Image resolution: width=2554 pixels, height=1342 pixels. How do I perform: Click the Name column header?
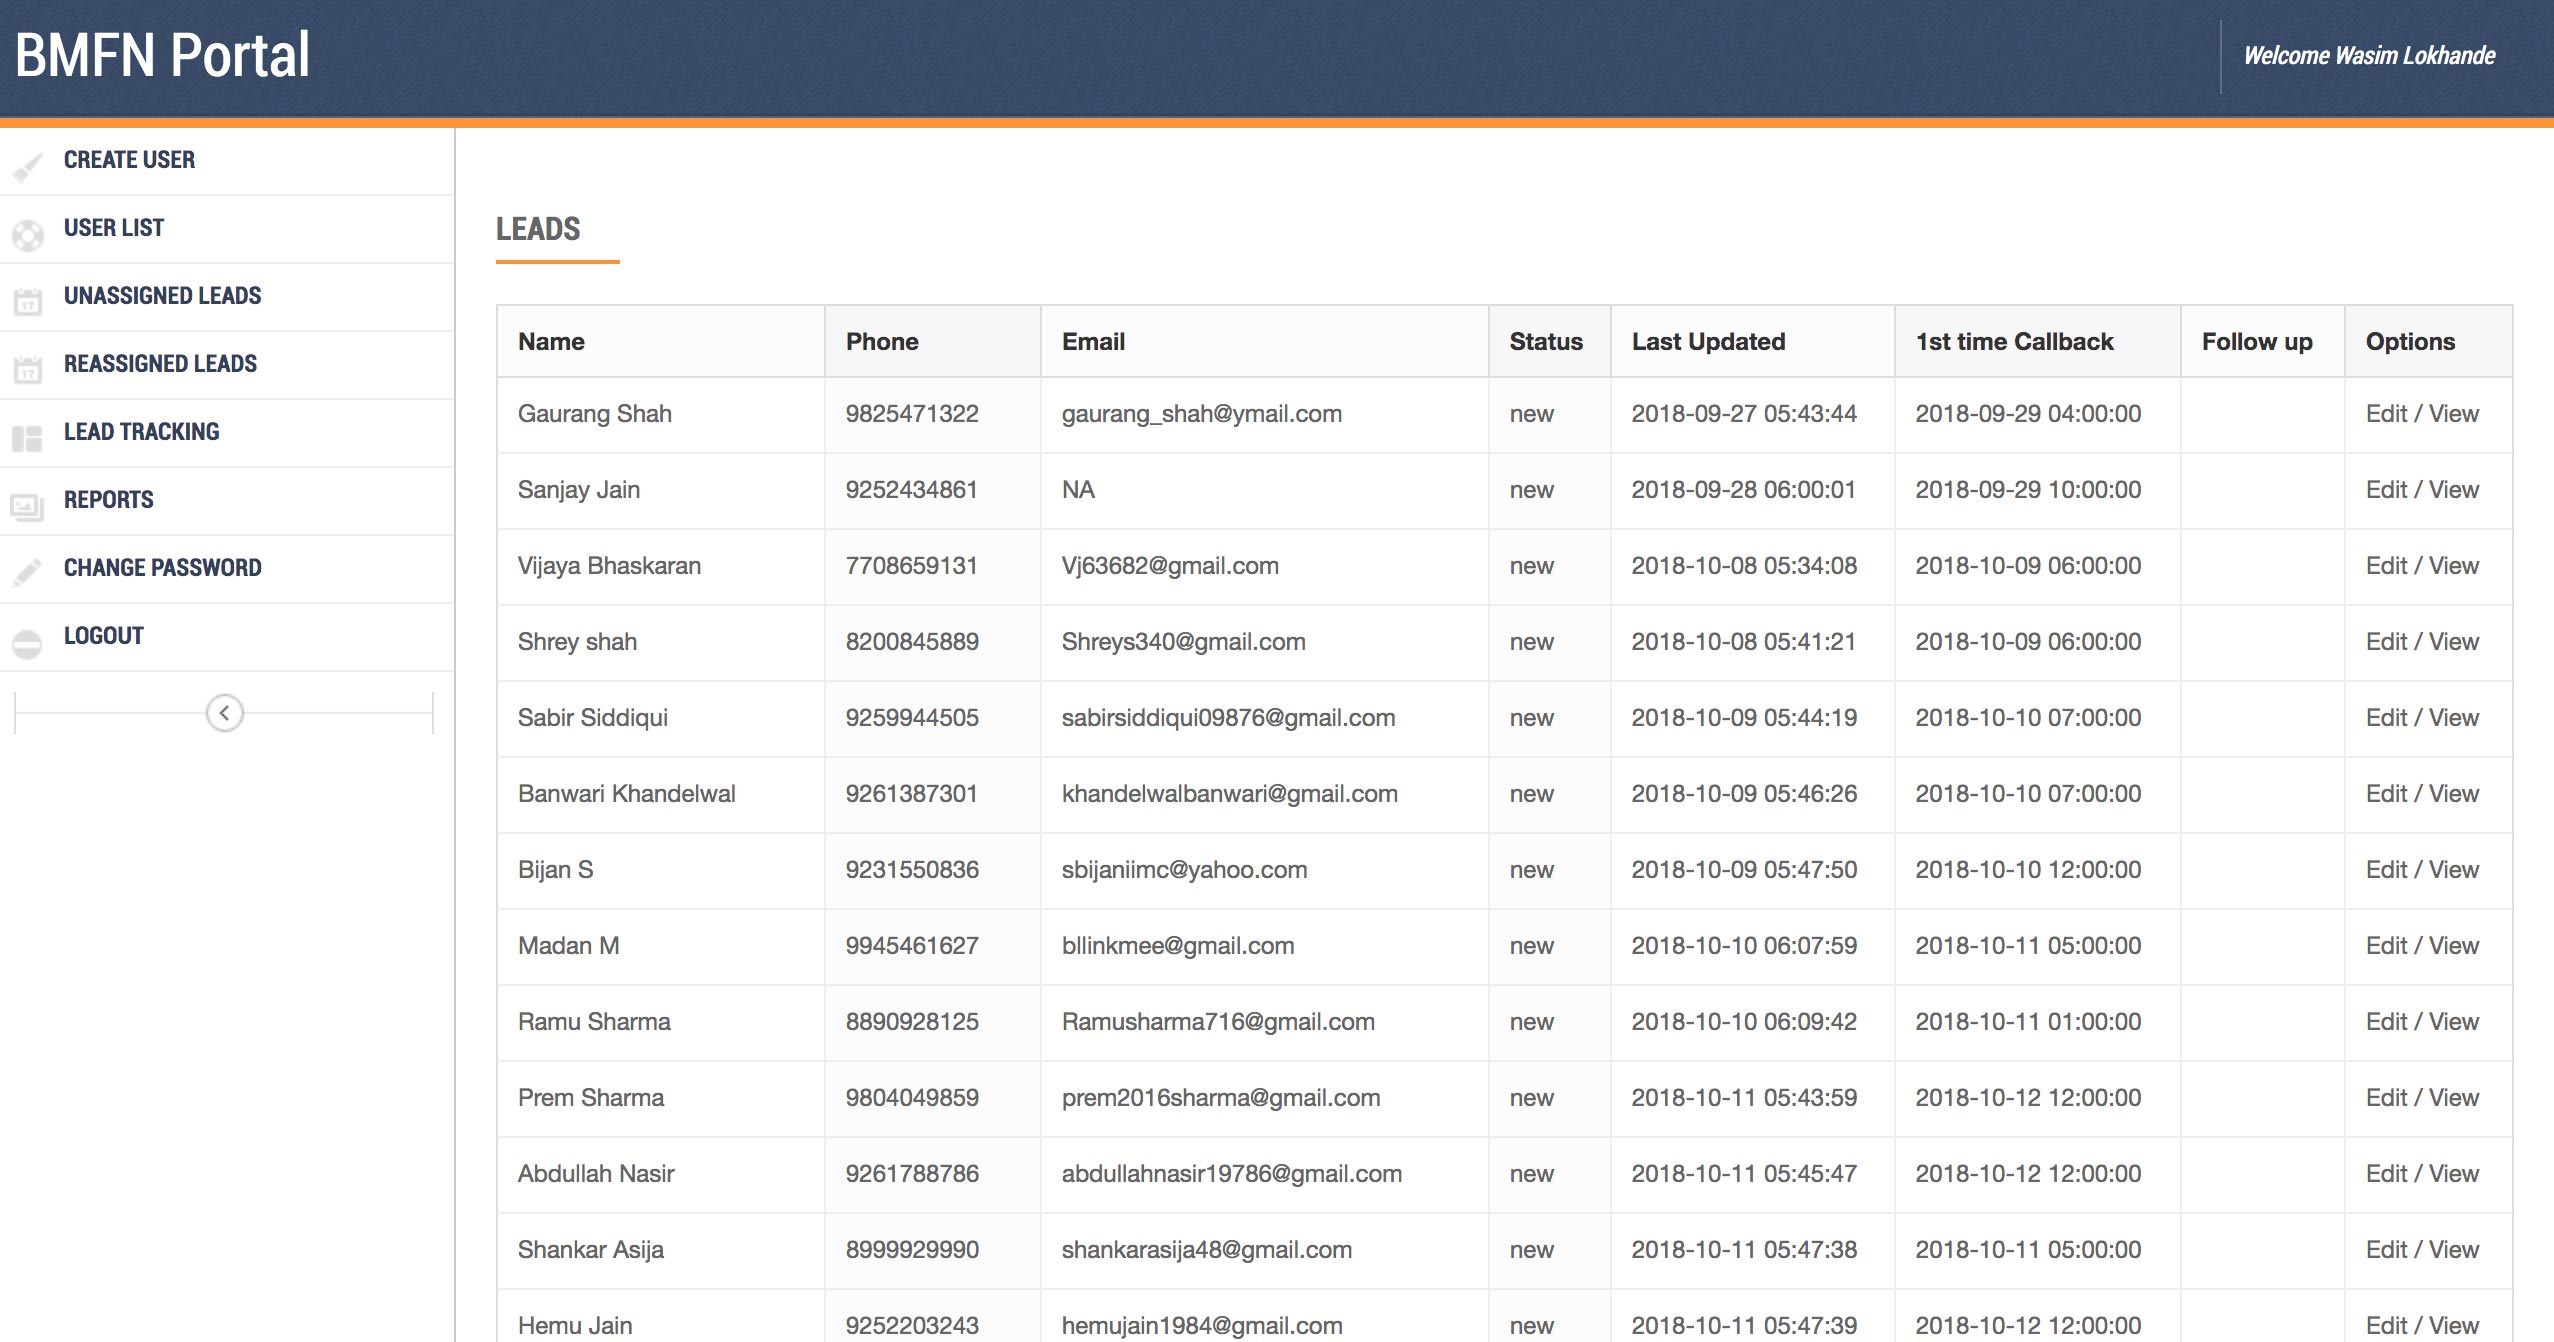tap(551, 342)
